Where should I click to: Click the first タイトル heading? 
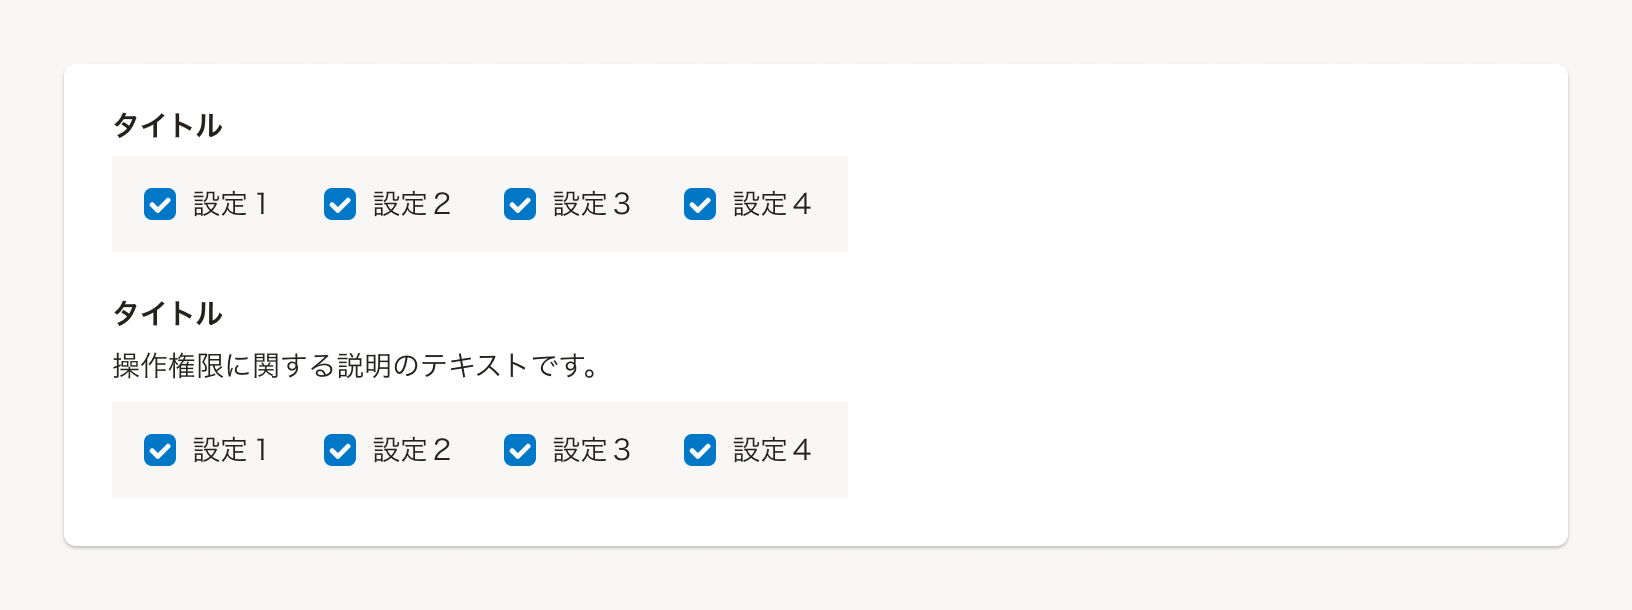click(167, 126)
